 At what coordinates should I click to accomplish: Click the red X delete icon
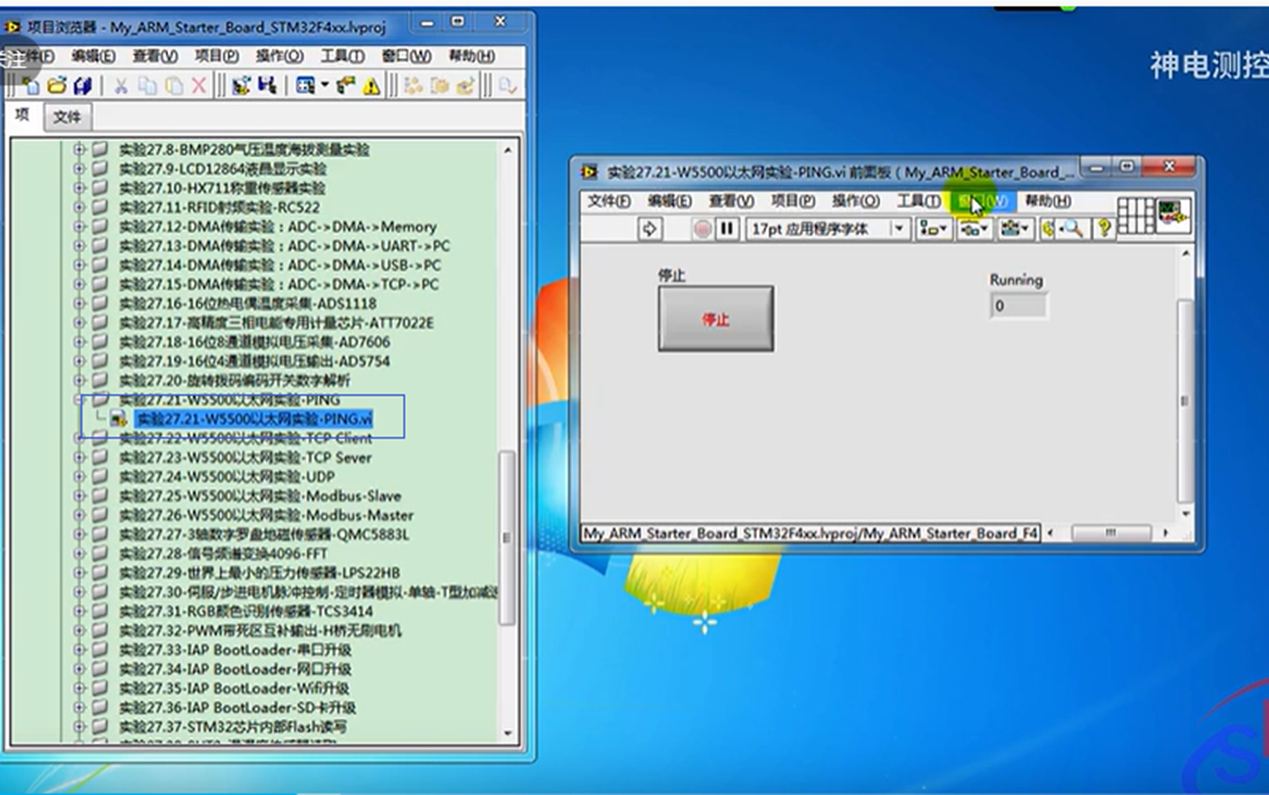198,86
